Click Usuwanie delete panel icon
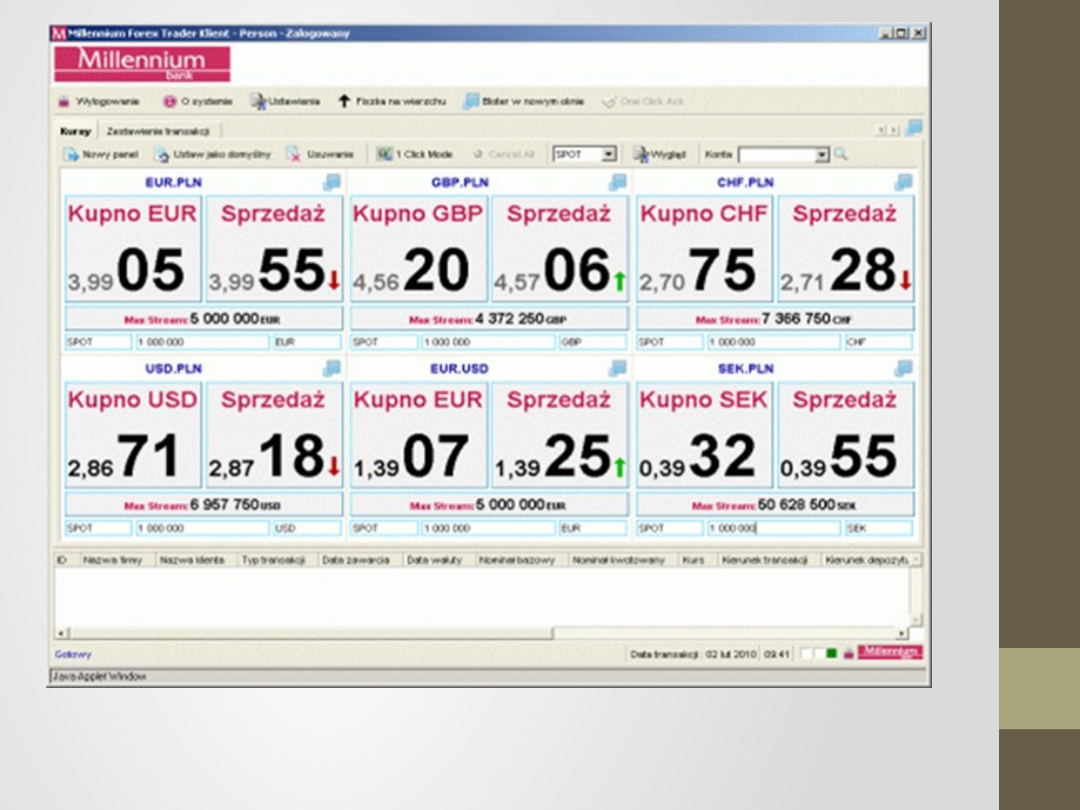The height and width of the screenshot is (810, 1080). 293,155
